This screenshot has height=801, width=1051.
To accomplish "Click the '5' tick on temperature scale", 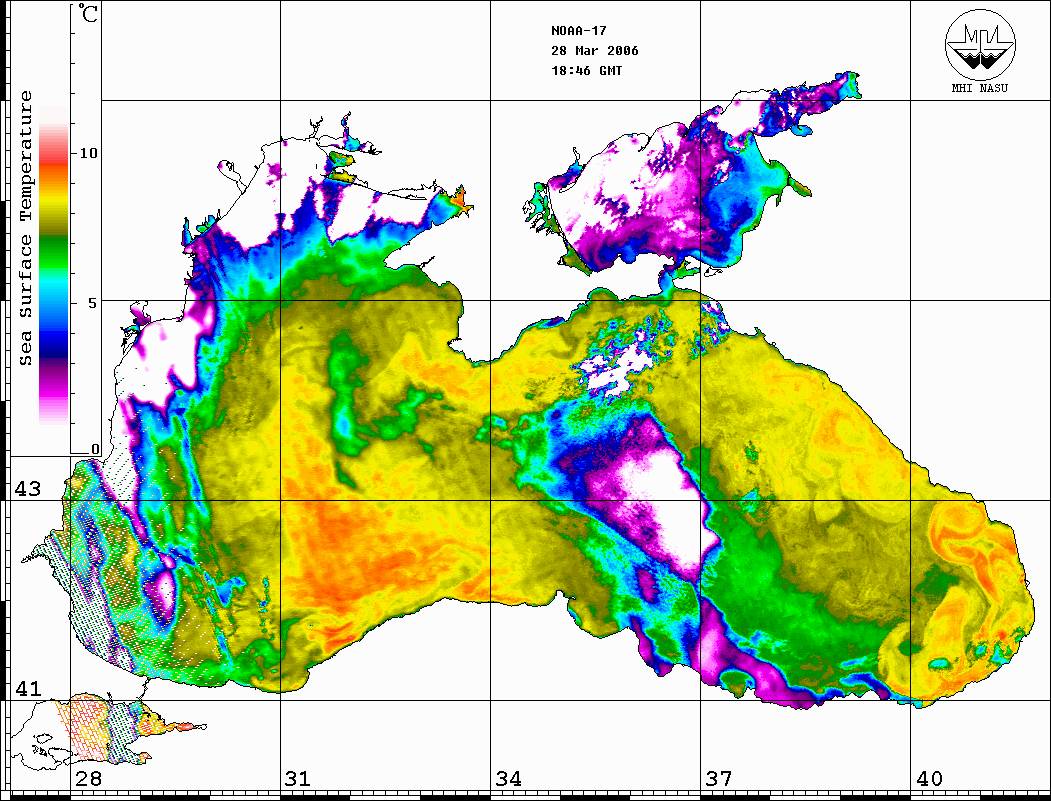I will pyautogui.click(x=93, y=302).
